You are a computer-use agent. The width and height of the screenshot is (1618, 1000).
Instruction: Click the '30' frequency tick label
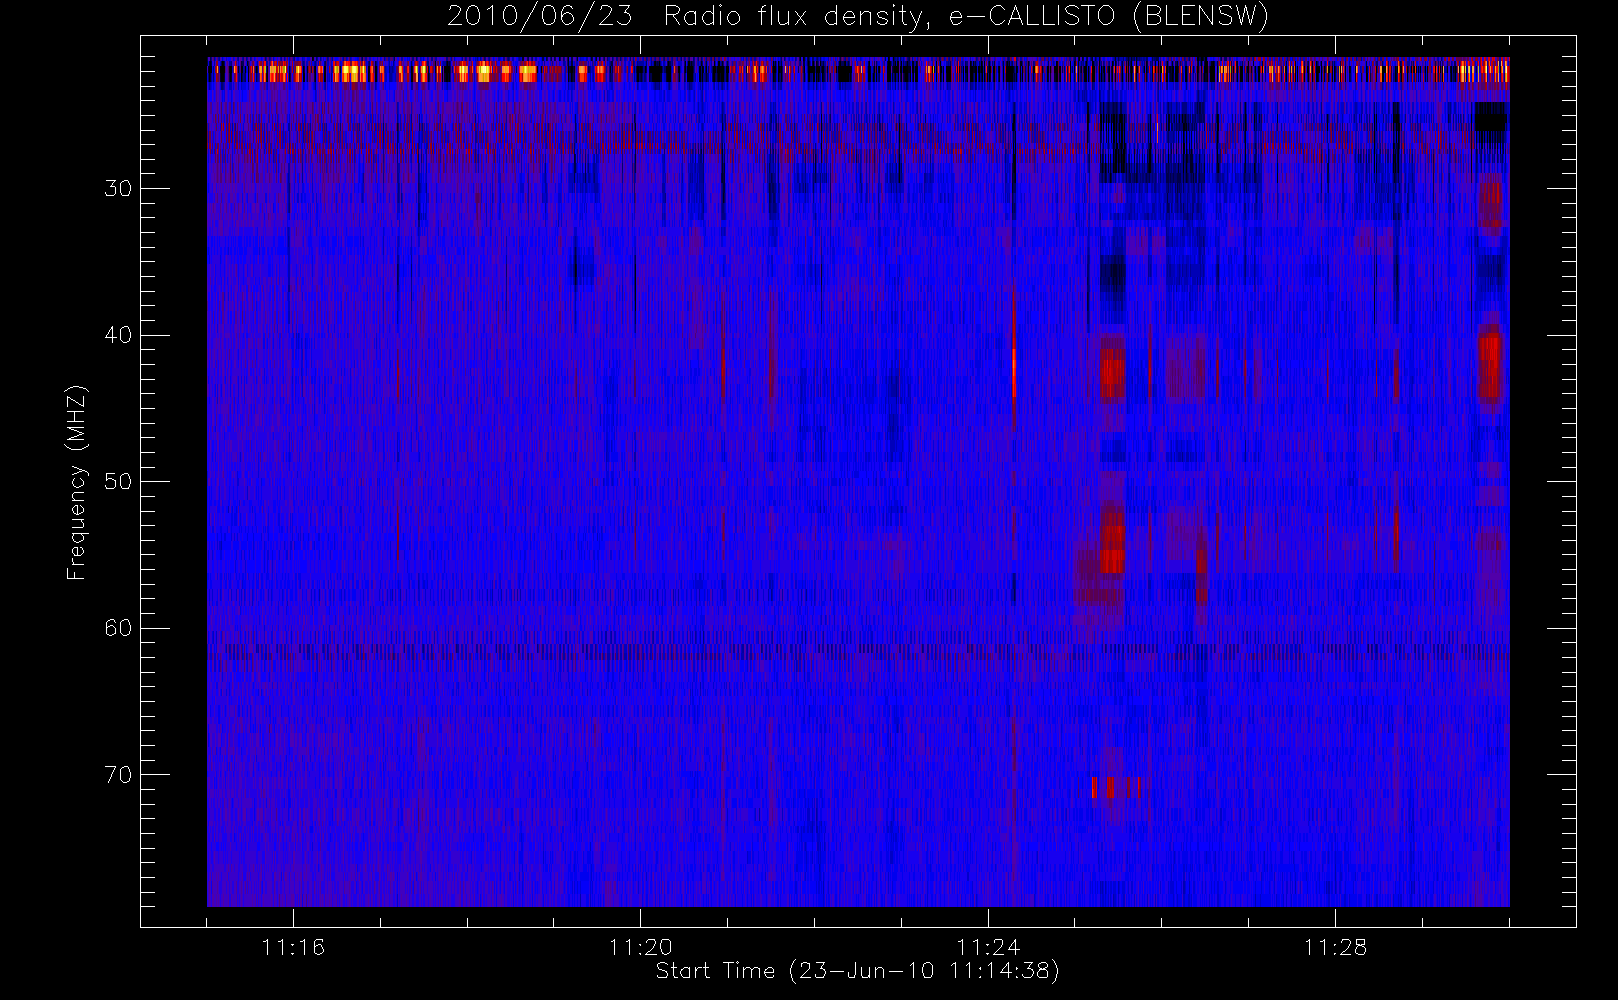point(118,188)
